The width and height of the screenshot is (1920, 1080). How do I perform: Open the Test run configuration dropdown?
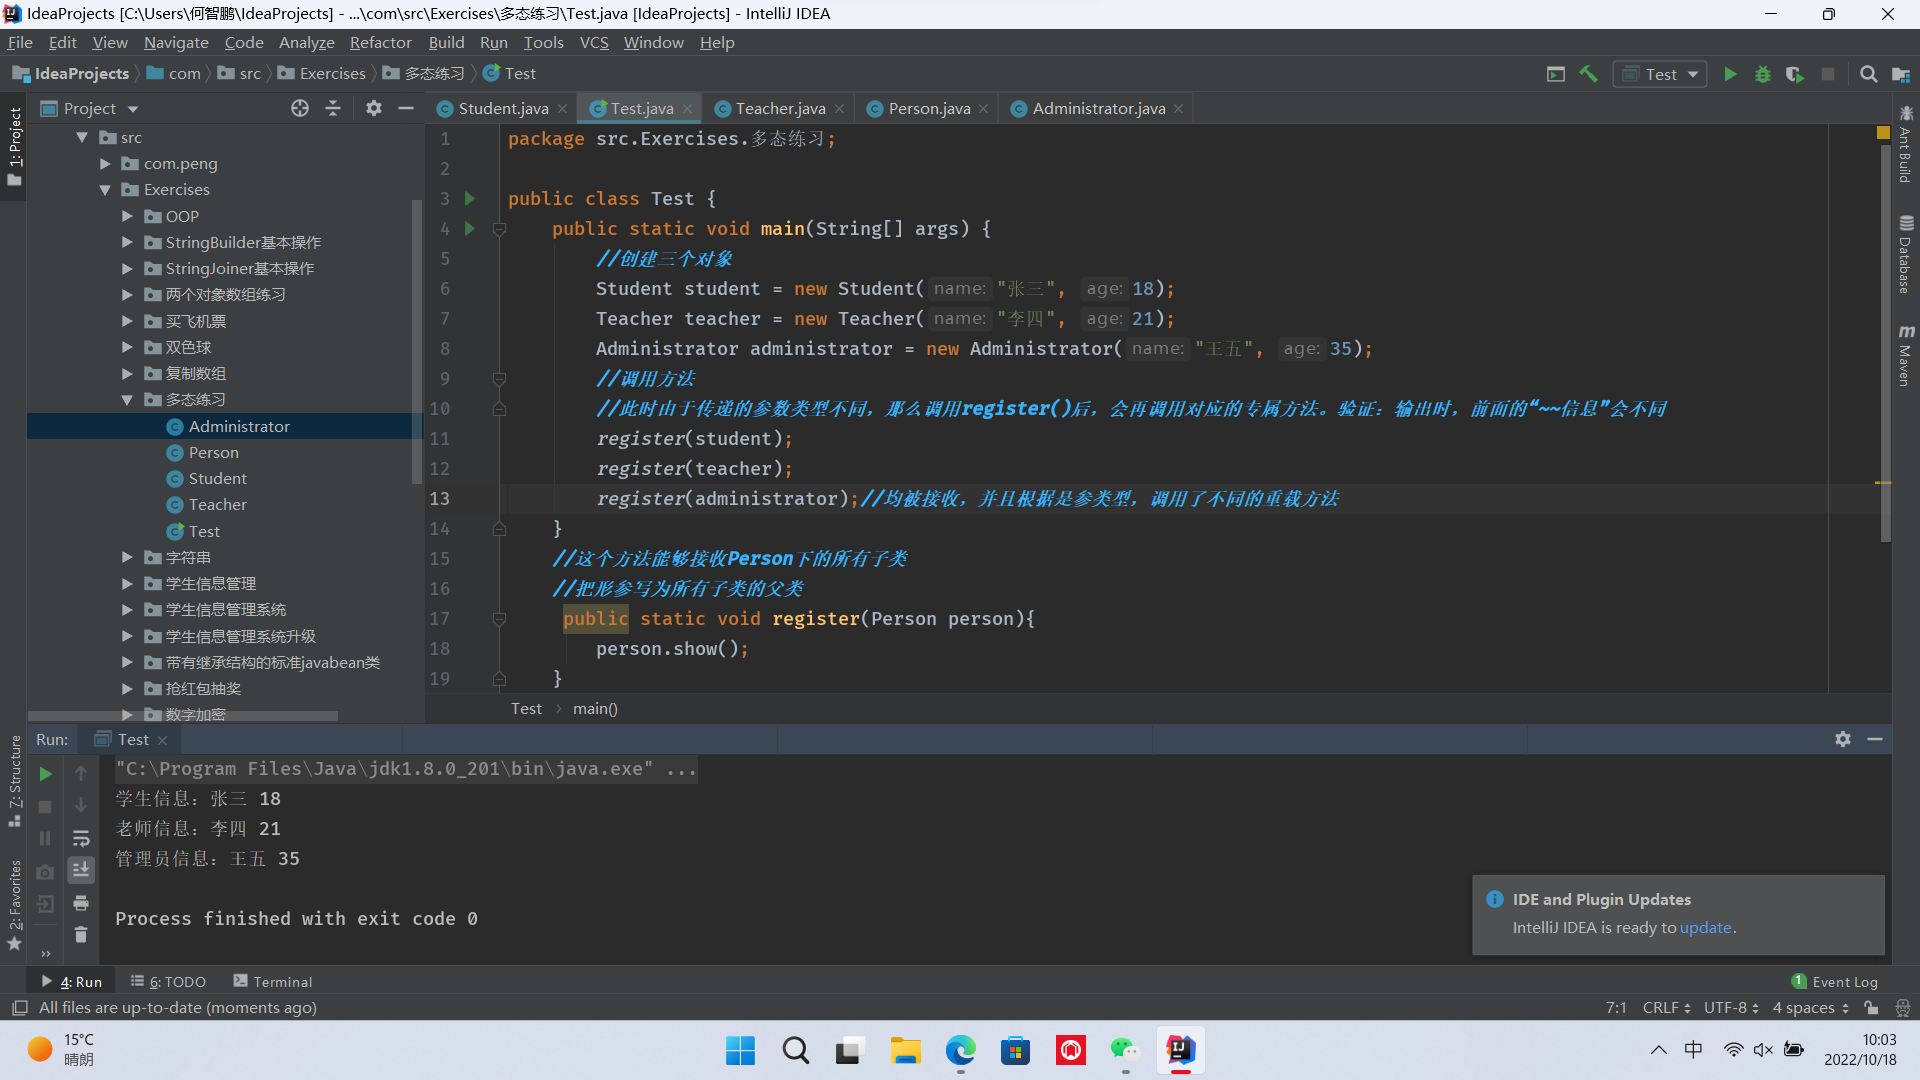[1660, 74]
